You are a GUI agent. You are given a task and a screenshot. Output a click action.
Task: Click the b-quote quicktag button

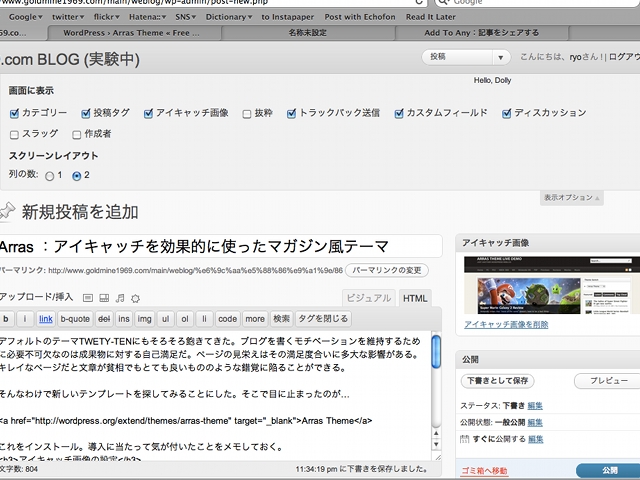click(75, 319)
